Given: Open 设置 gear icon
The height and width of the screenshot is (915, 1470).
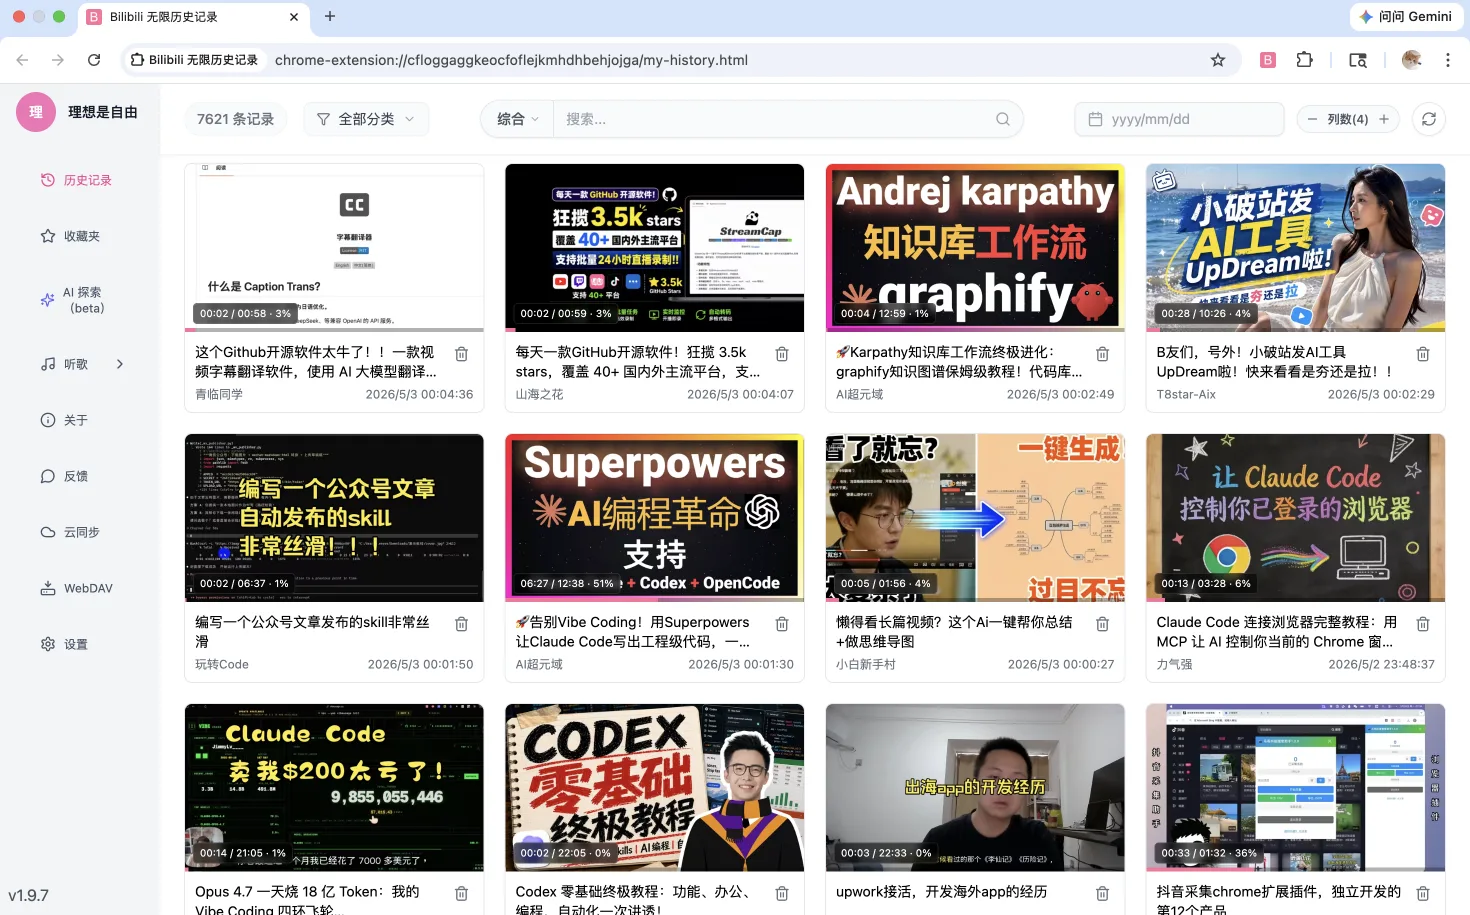Looking at the screenshot, I should [47, 644].
